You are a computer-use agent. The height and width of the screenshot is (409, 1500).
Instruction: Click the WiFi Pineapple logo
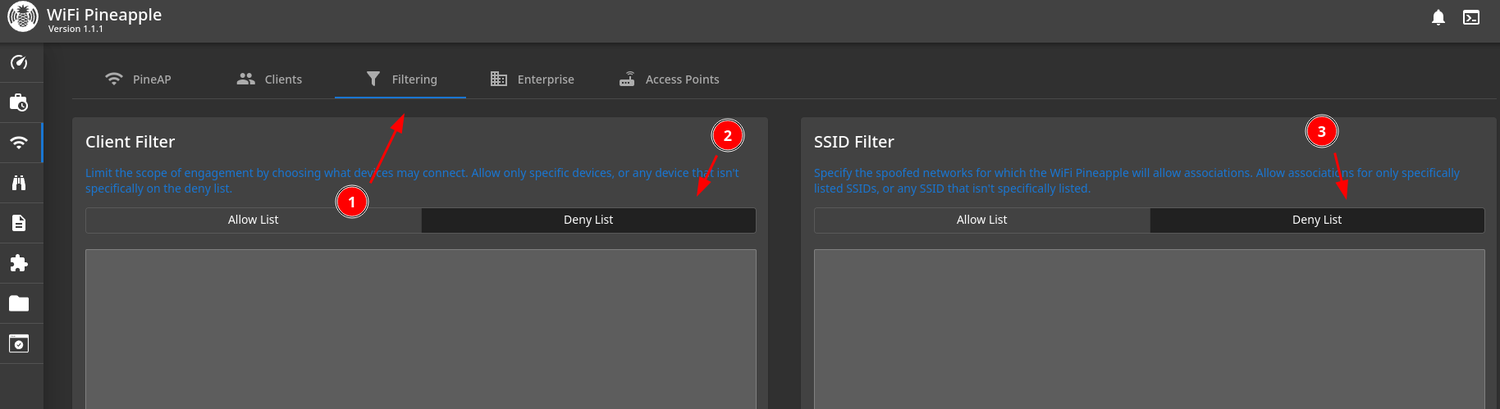tap(22, 20)
